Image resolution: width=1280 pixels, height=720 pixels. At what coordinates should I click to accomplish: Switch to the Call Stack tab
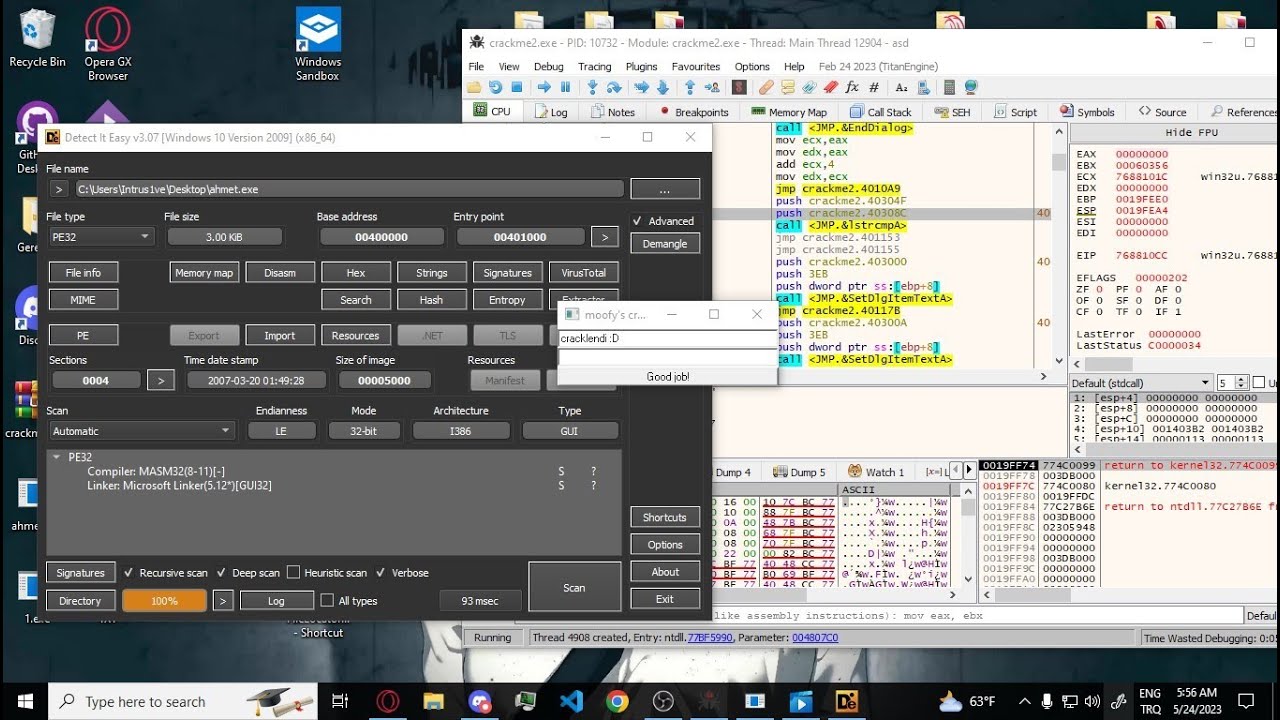tap(880, 112)
